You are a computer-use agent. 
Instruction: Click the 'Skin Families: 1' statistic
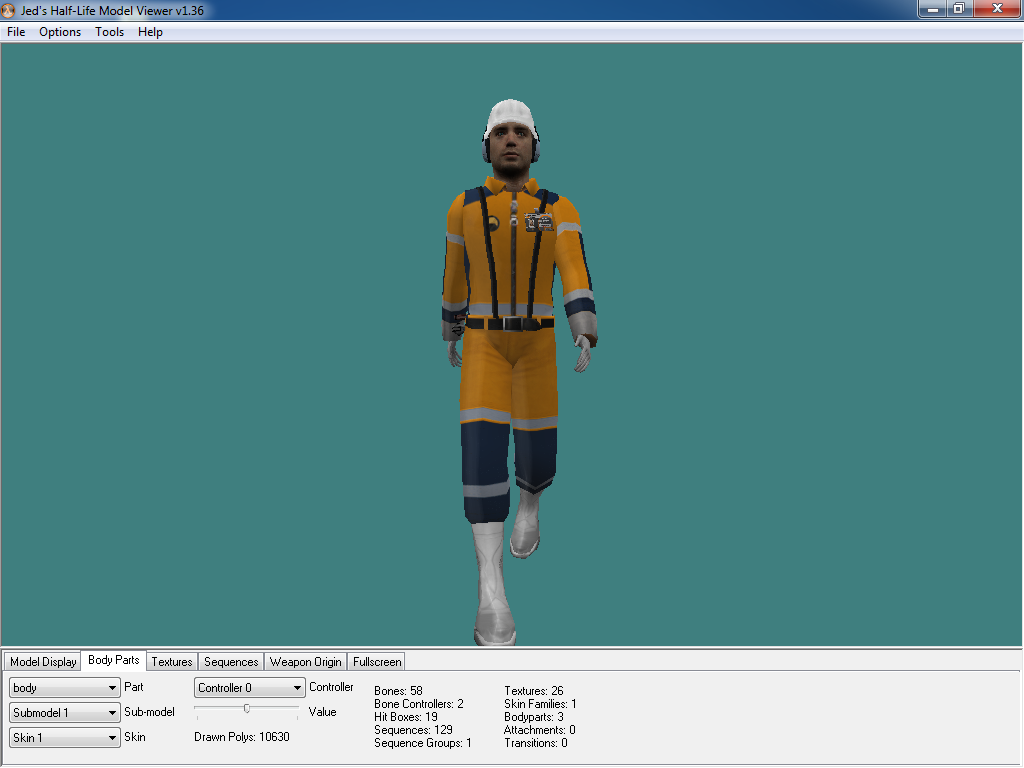(540, 704)
